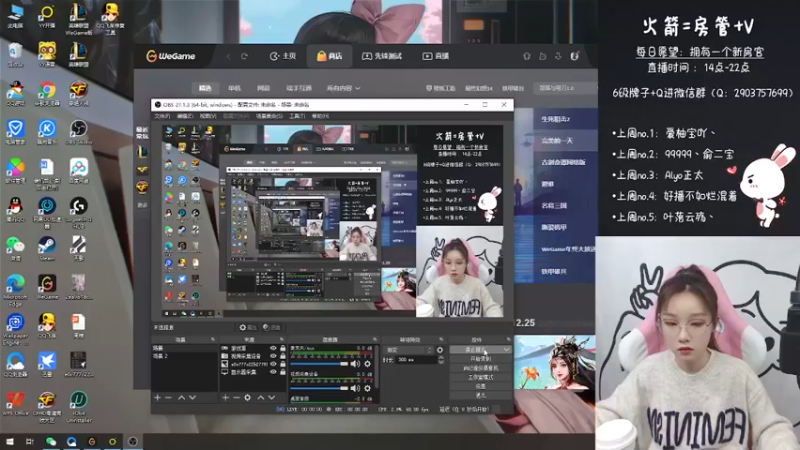Screen dimensions: 800x450
Task: Open Windows Start menu
Action: tap(10, 441)
